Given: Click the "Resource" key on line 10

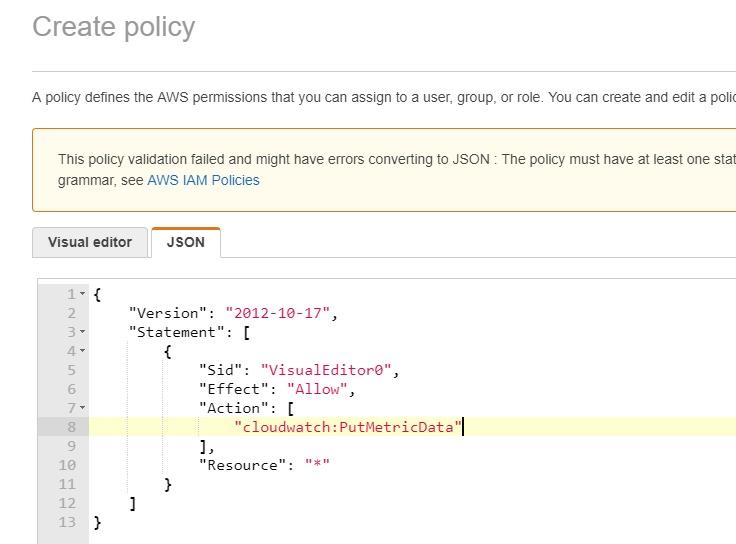Looking at the screenshot, I should tap(242, 465).
